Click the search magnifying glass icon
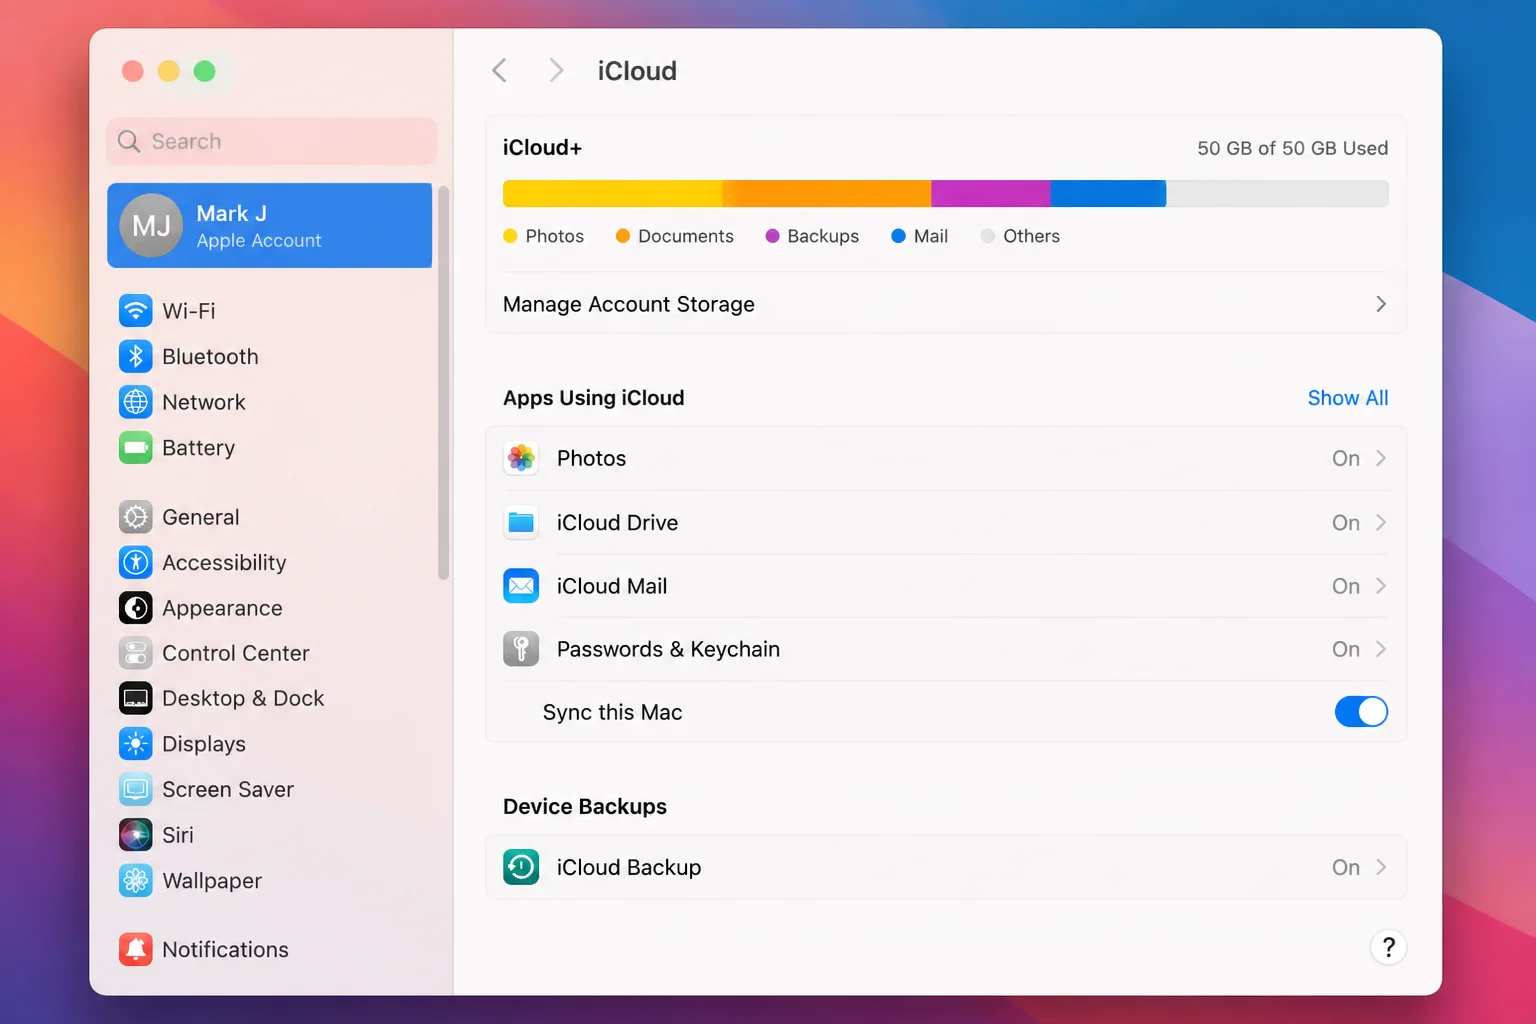 pyautogui.click(x=129, y=141)
